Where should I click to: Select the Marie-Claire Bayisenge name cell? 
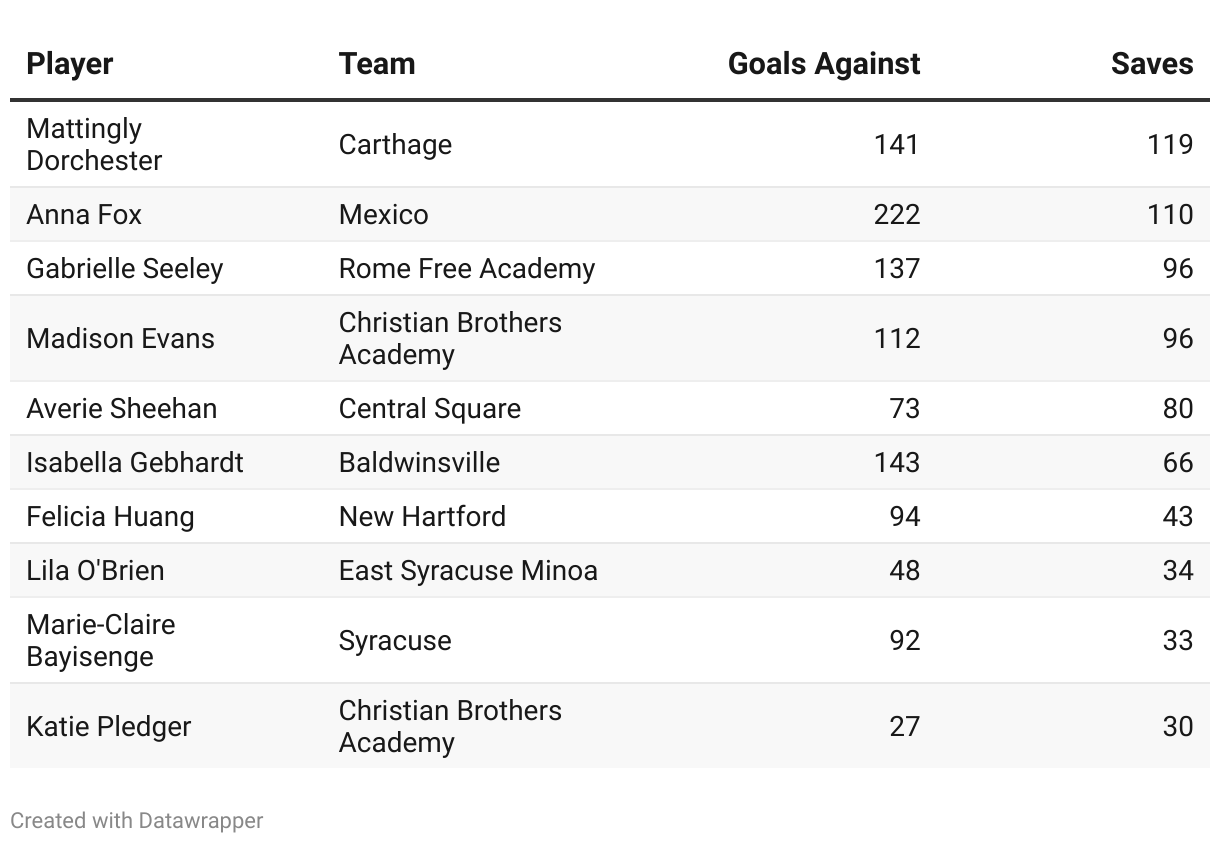pos(101,641)
